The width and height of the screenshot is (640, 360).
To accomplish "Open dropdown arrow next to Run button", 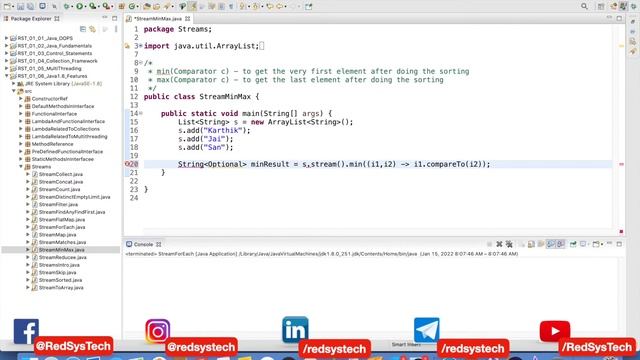I will (x=86, y=7).
